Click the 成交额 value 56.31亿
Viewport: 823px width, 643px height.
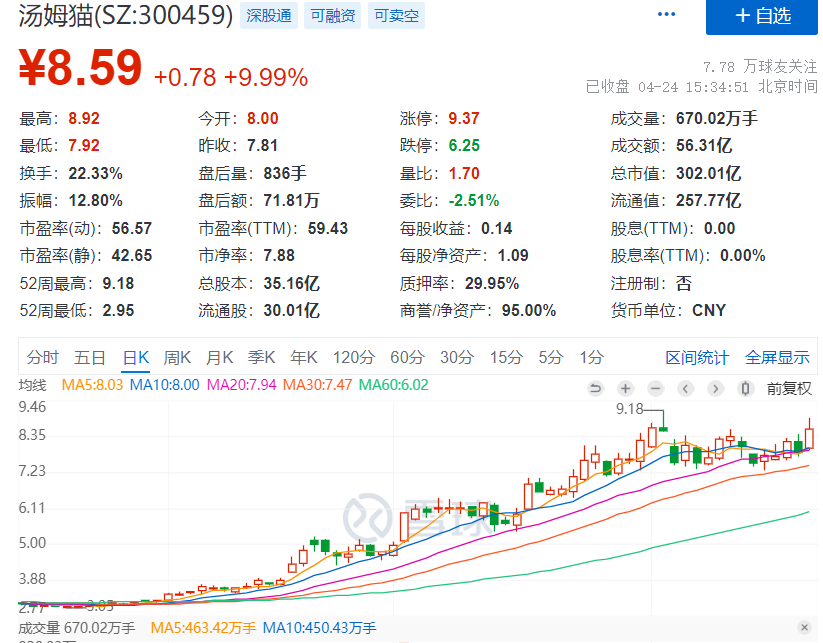pyautogui.click(x=704, y=145)
